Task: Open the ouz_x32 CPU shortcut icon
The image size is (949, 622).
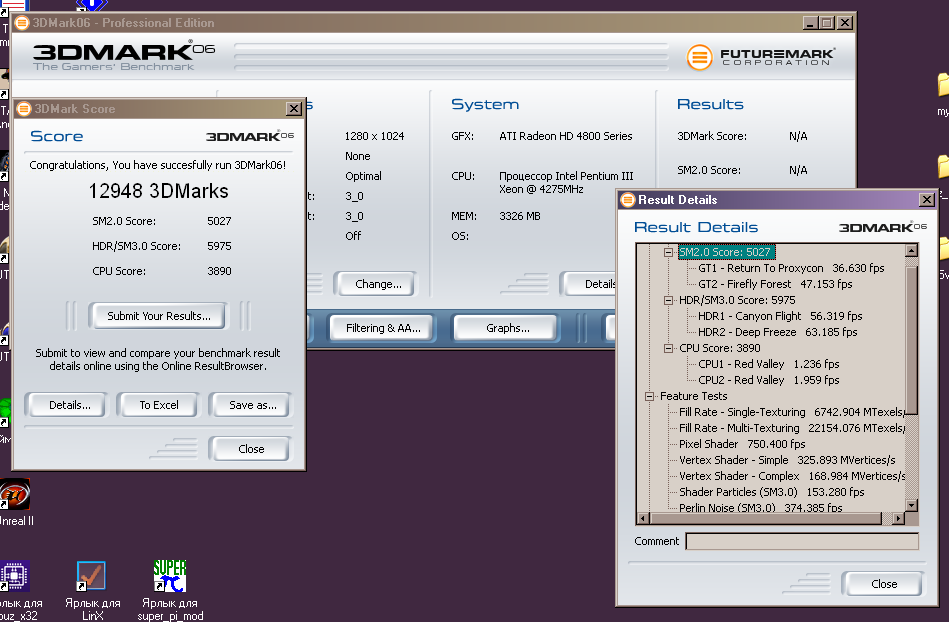Action: point(15,575)
